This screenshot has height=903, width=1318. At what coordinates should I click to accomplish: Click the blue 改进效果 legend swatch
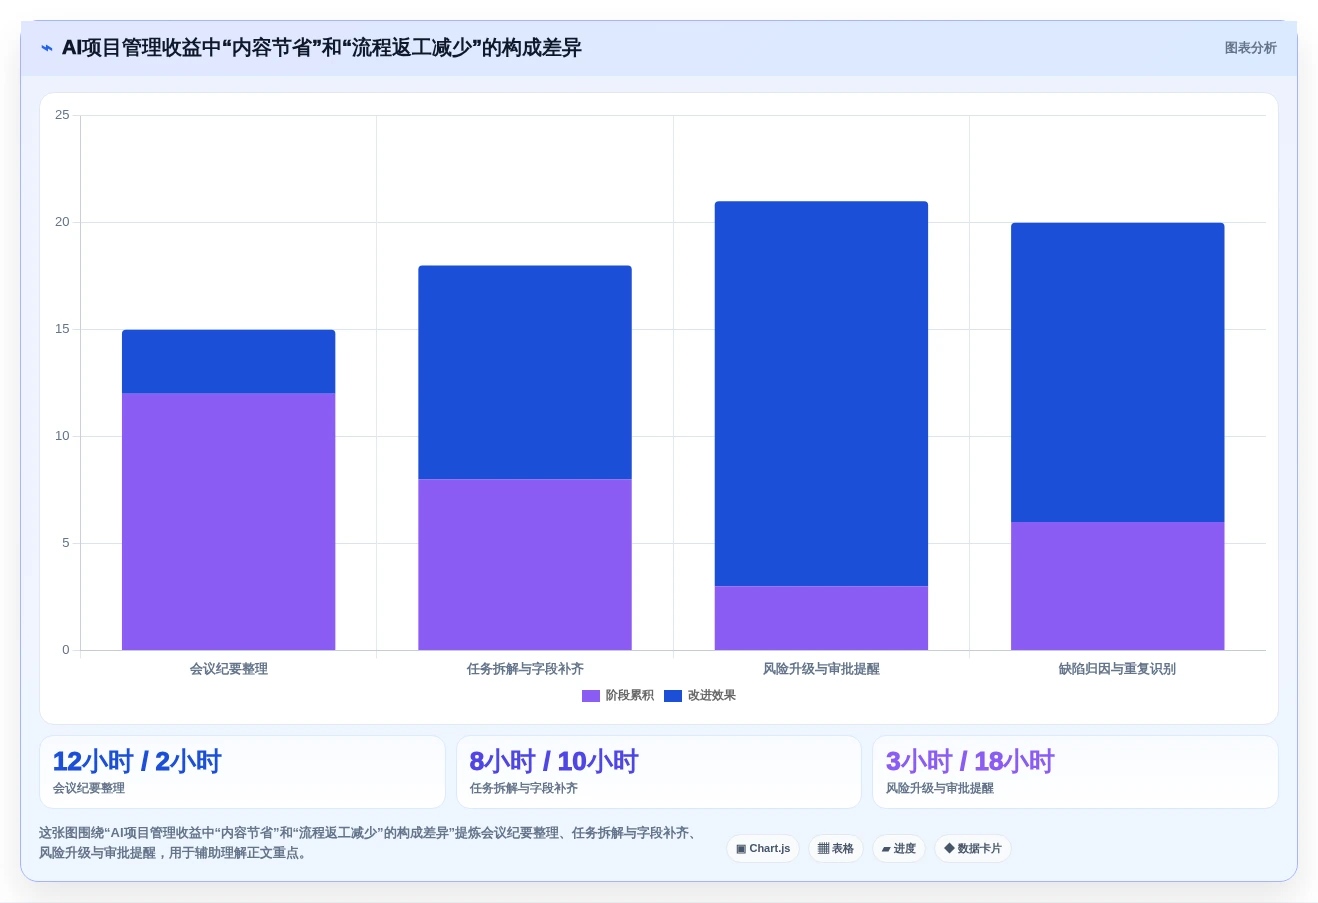coord(673,696)
